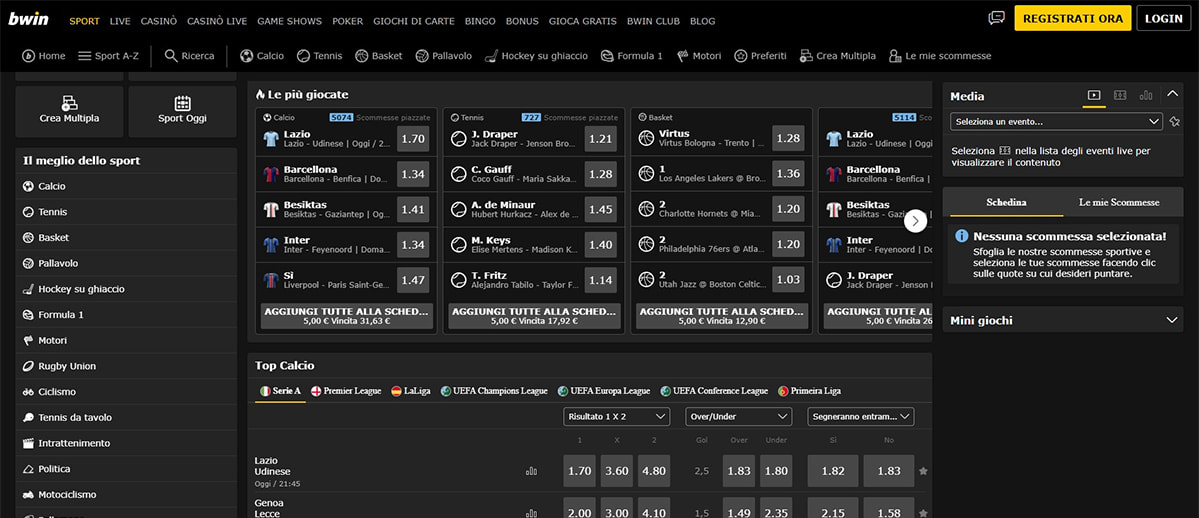1199x518 pixels.
Task: Open statistics for Lazio Udinese match
Action: click(531, 471)
